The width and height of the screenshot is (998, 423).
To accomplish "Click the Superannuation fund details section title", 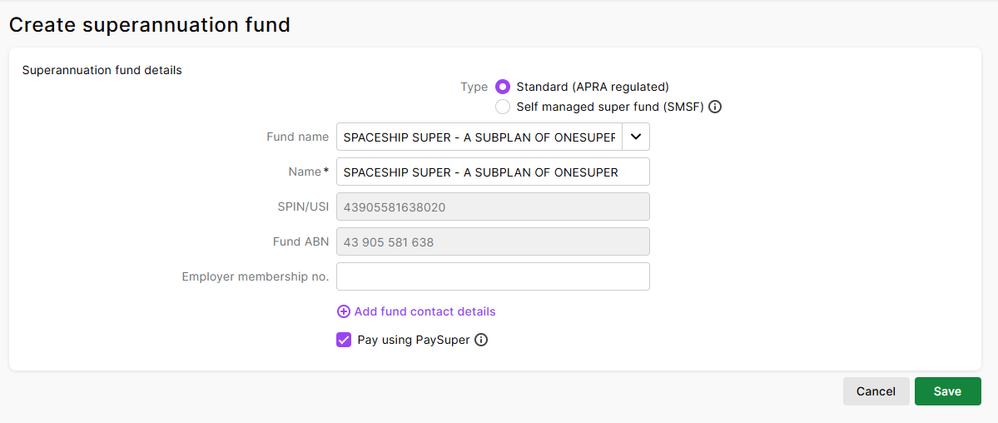I will click(102, 71).
